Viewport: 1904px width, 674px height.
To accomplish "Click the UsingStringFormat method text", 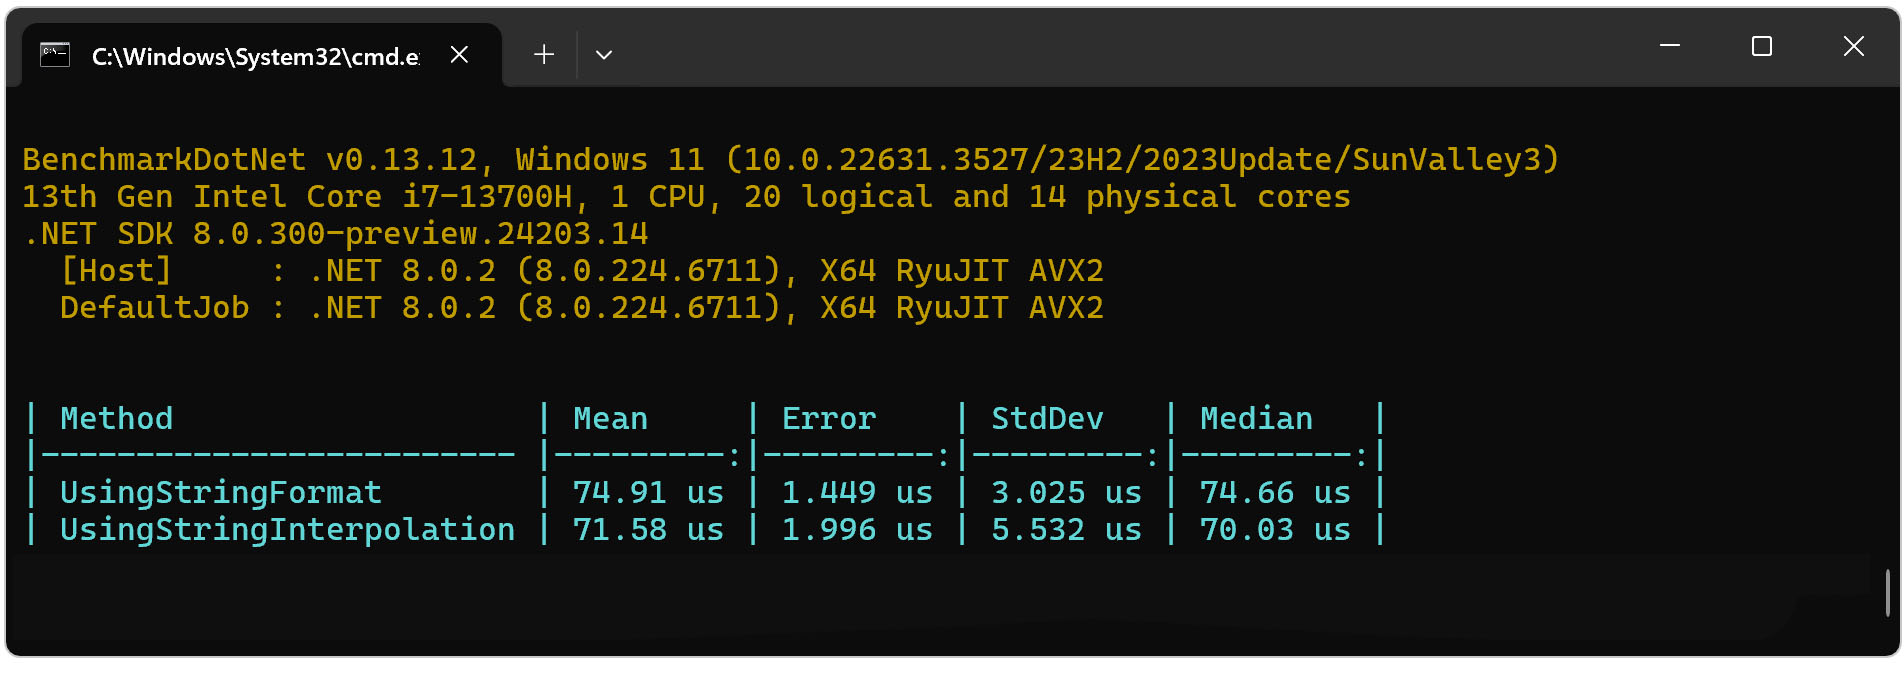I will click(x=220, y=492).
